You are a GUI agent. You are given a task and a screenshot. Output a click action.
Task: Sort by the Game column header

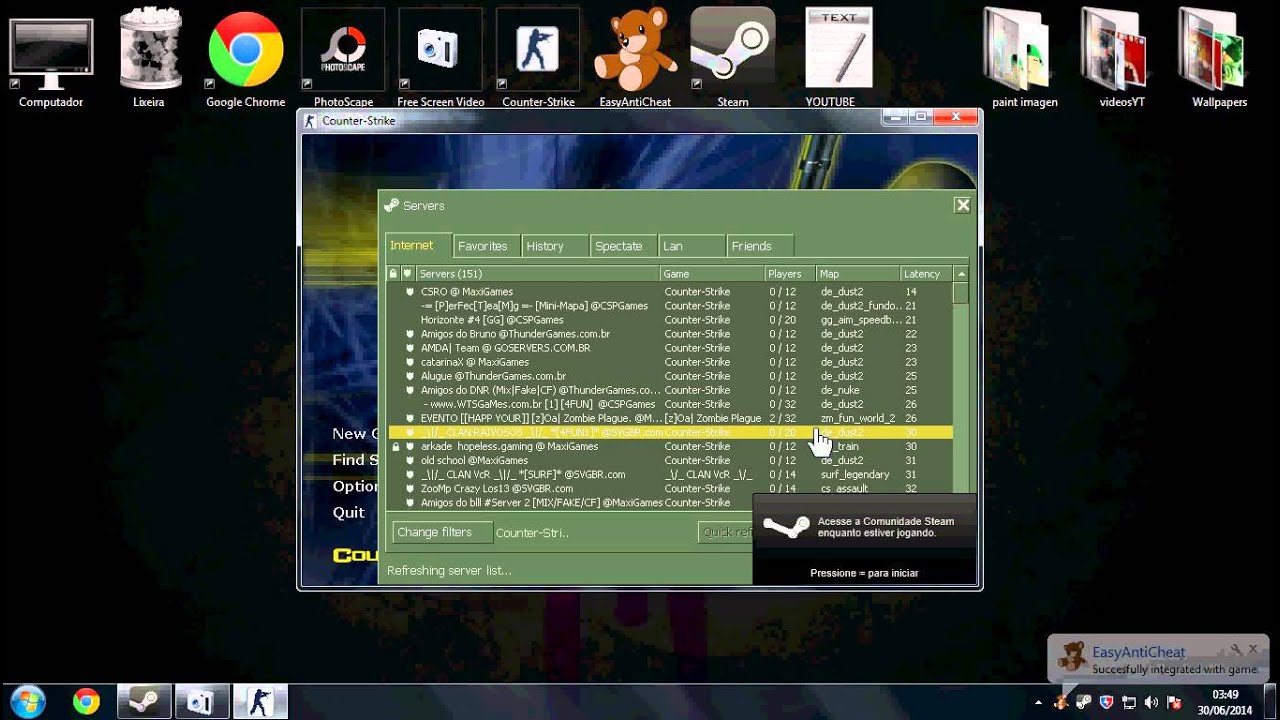pyautogui.click(x=712, y=273)
